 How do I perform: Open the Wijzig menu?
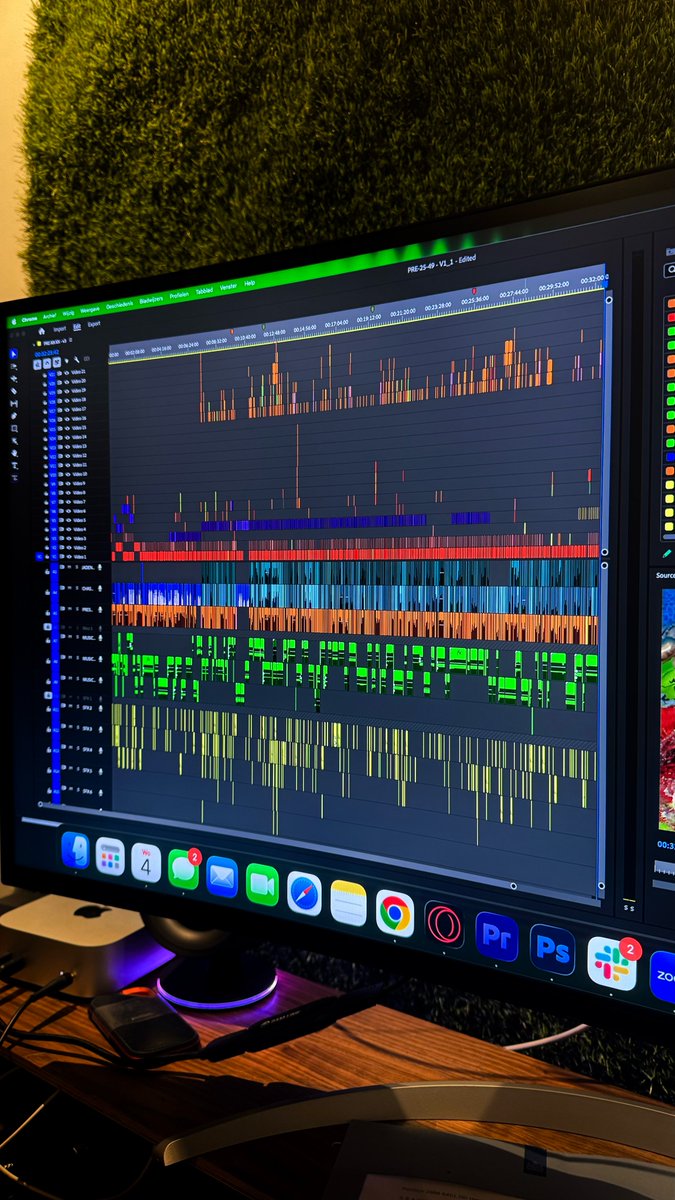pos(68,312)
